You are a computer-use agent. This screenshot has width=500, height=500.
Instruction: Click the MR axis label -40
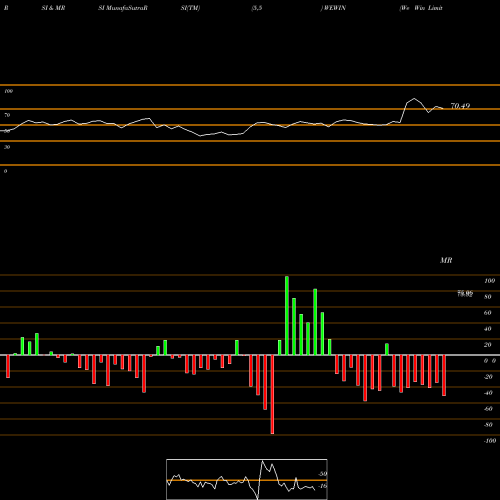click(x=488, y=393)
